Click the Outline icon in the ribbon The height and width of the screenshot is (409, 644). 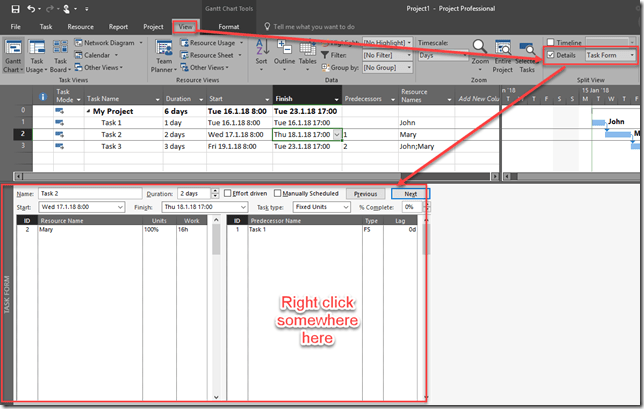tap(285, 50)
